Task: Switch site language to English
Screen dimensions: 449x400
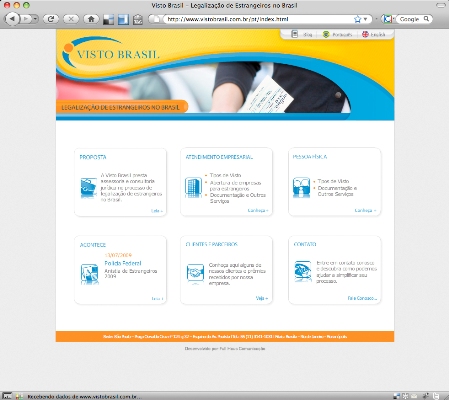Action: (374, 34)
